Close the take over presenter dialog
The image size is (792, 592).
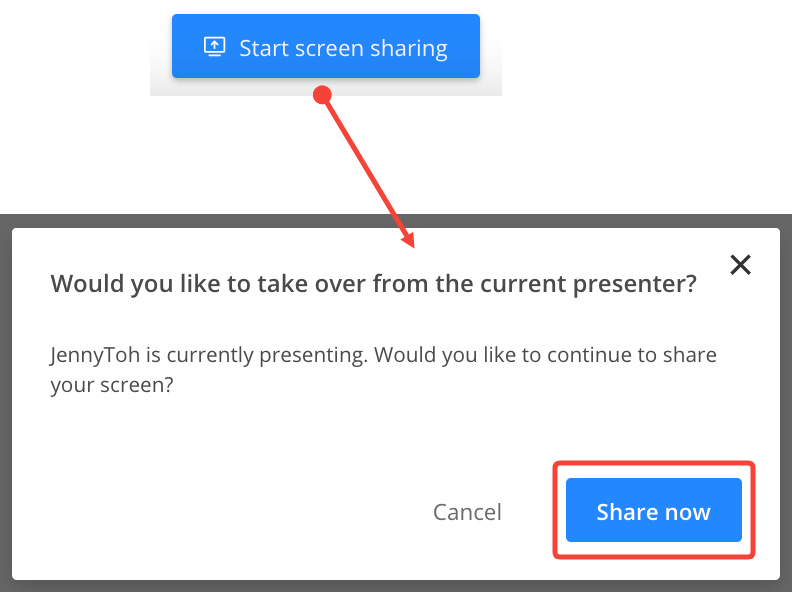coord(740,265)
